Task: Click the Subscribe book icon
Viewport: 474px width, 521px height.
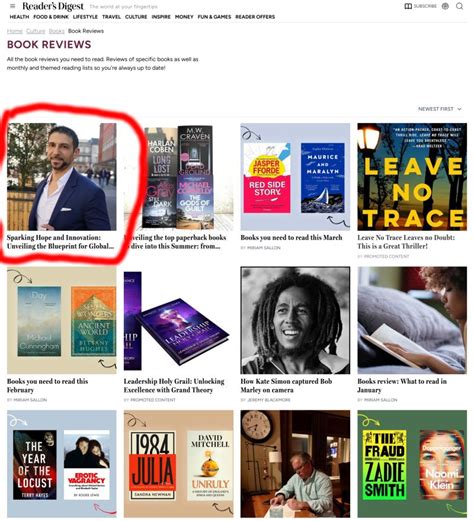Action: pos(408,6)
